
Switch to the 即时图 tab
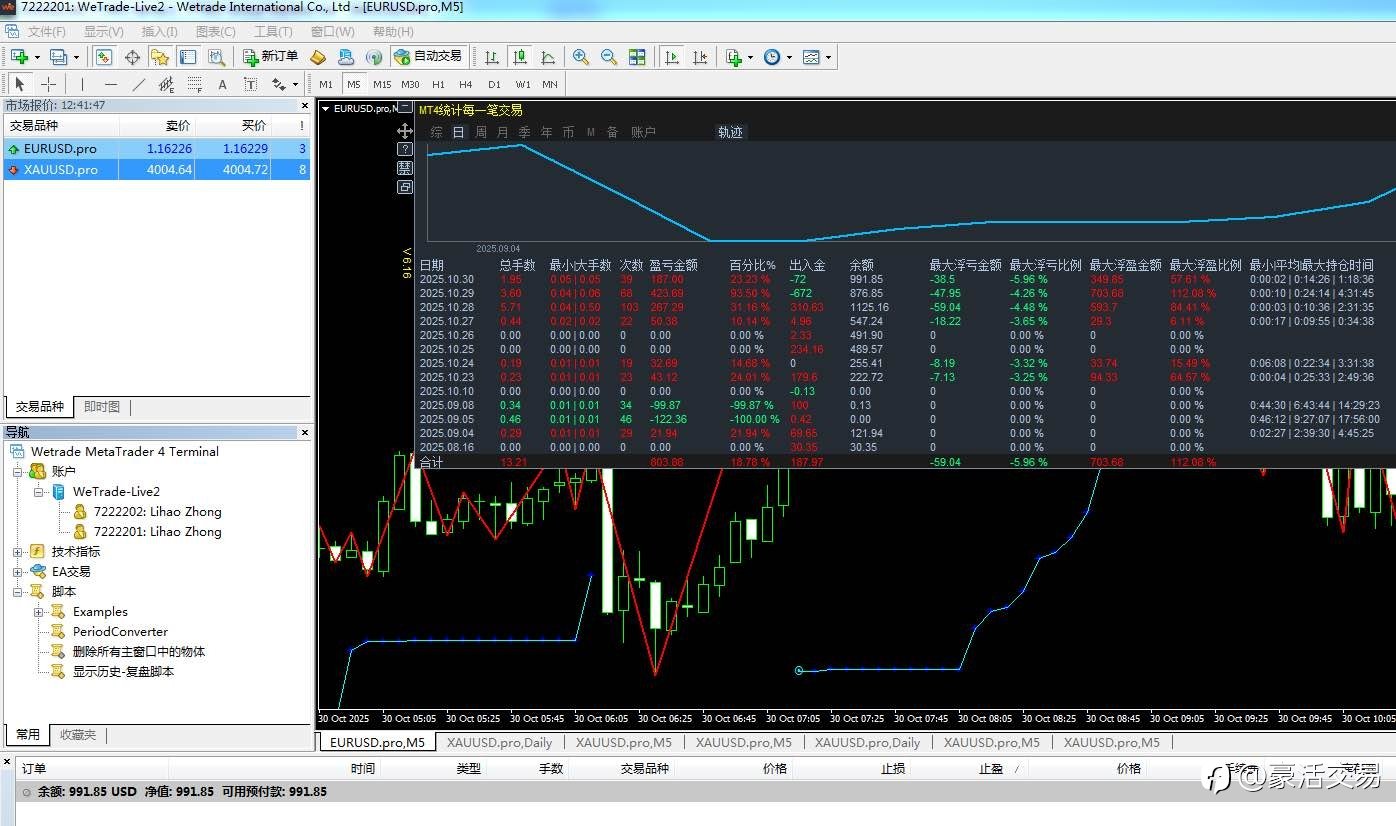102,407
